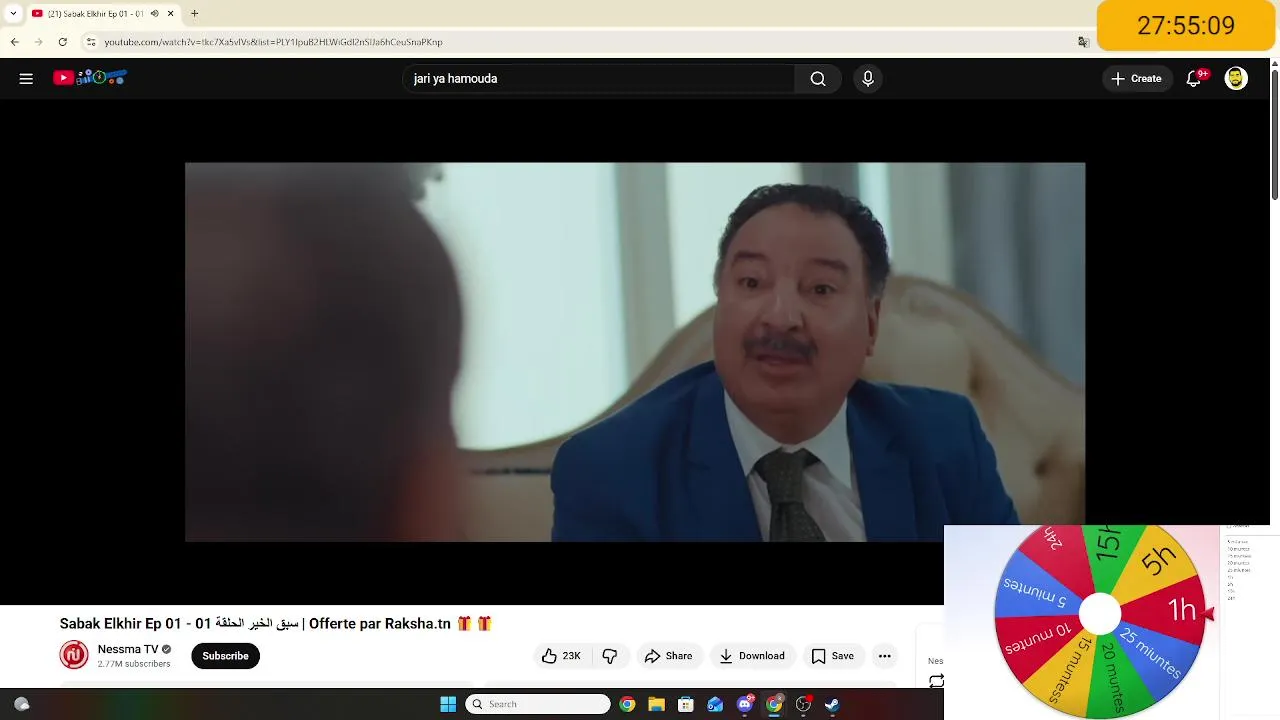The width and height of the screenshot is (1280, 720).
Task: Click the video title text
Action: coord(276,624)
